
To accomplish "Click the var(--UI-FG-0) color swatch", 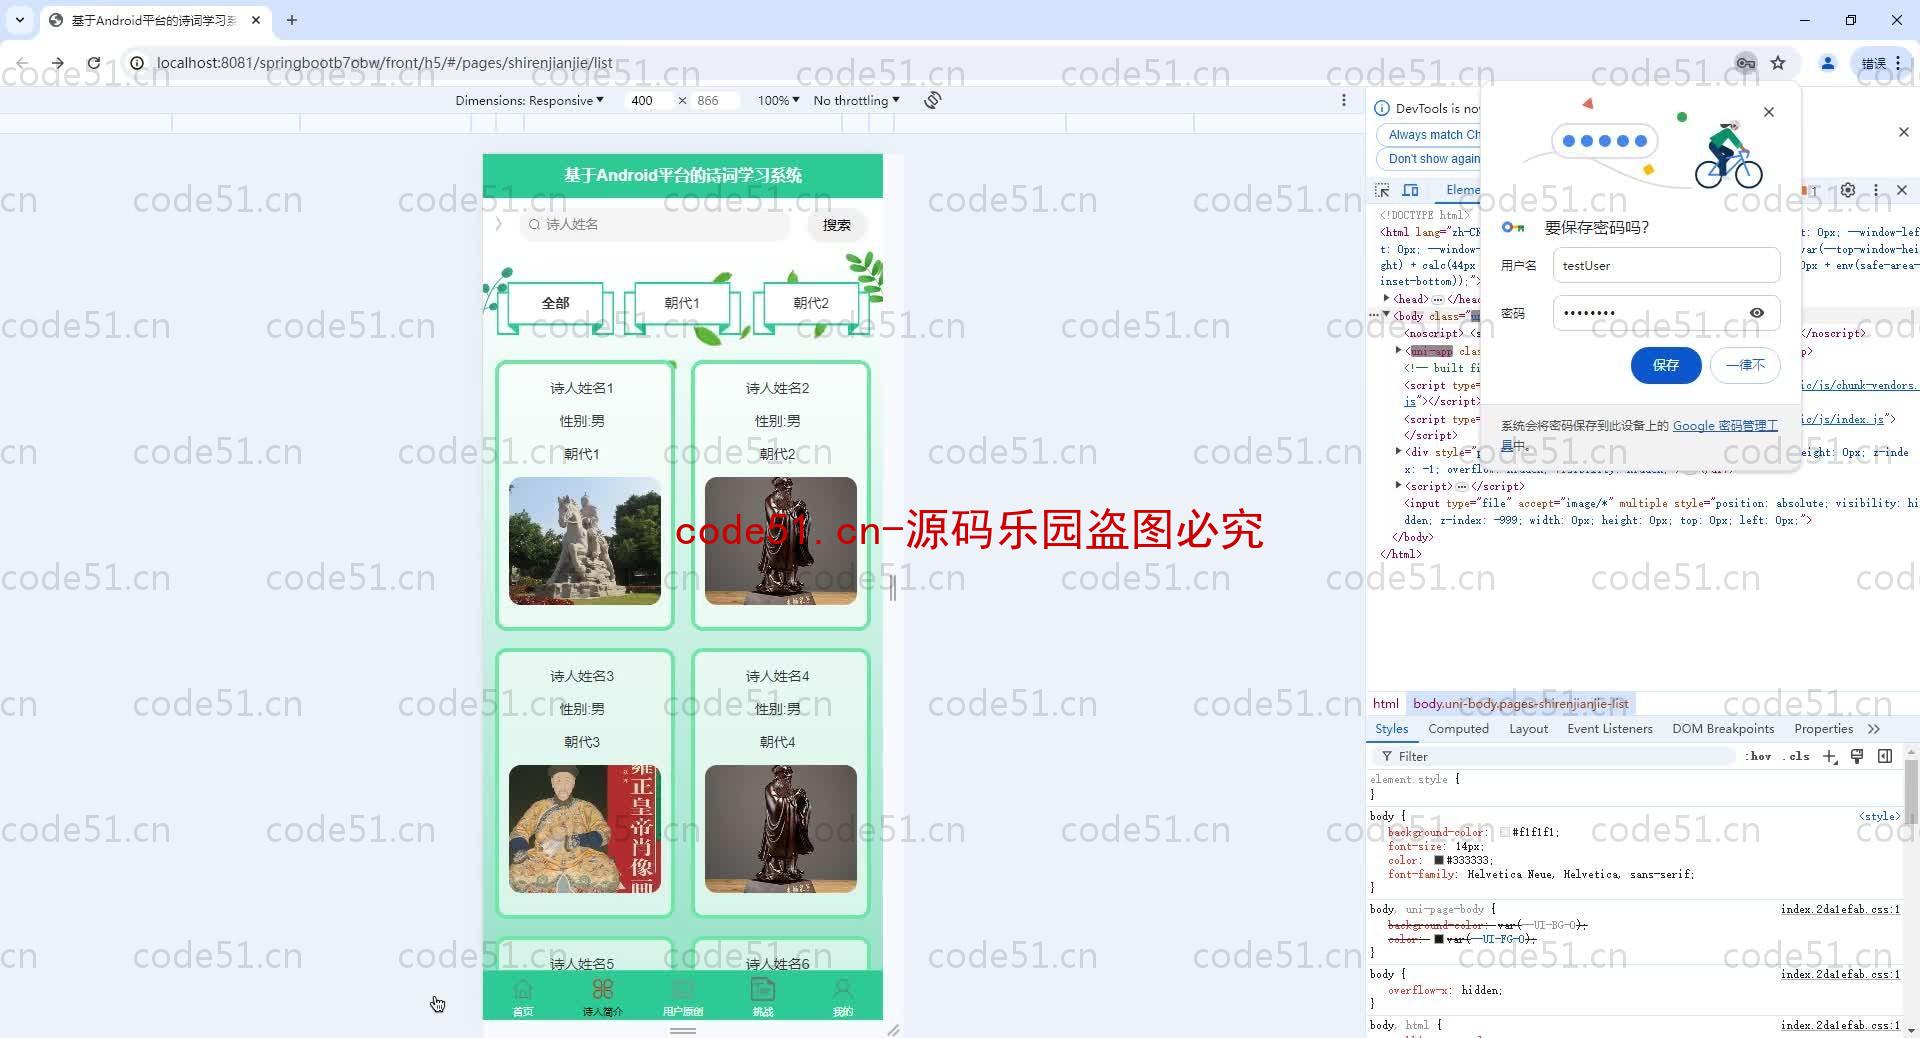I will (x=1439, y=939).
